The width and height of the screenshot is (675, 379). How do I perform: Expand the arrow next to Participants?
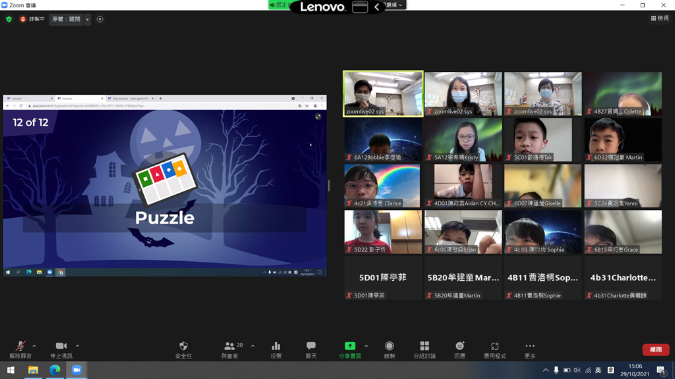click(x=253, y=346)
